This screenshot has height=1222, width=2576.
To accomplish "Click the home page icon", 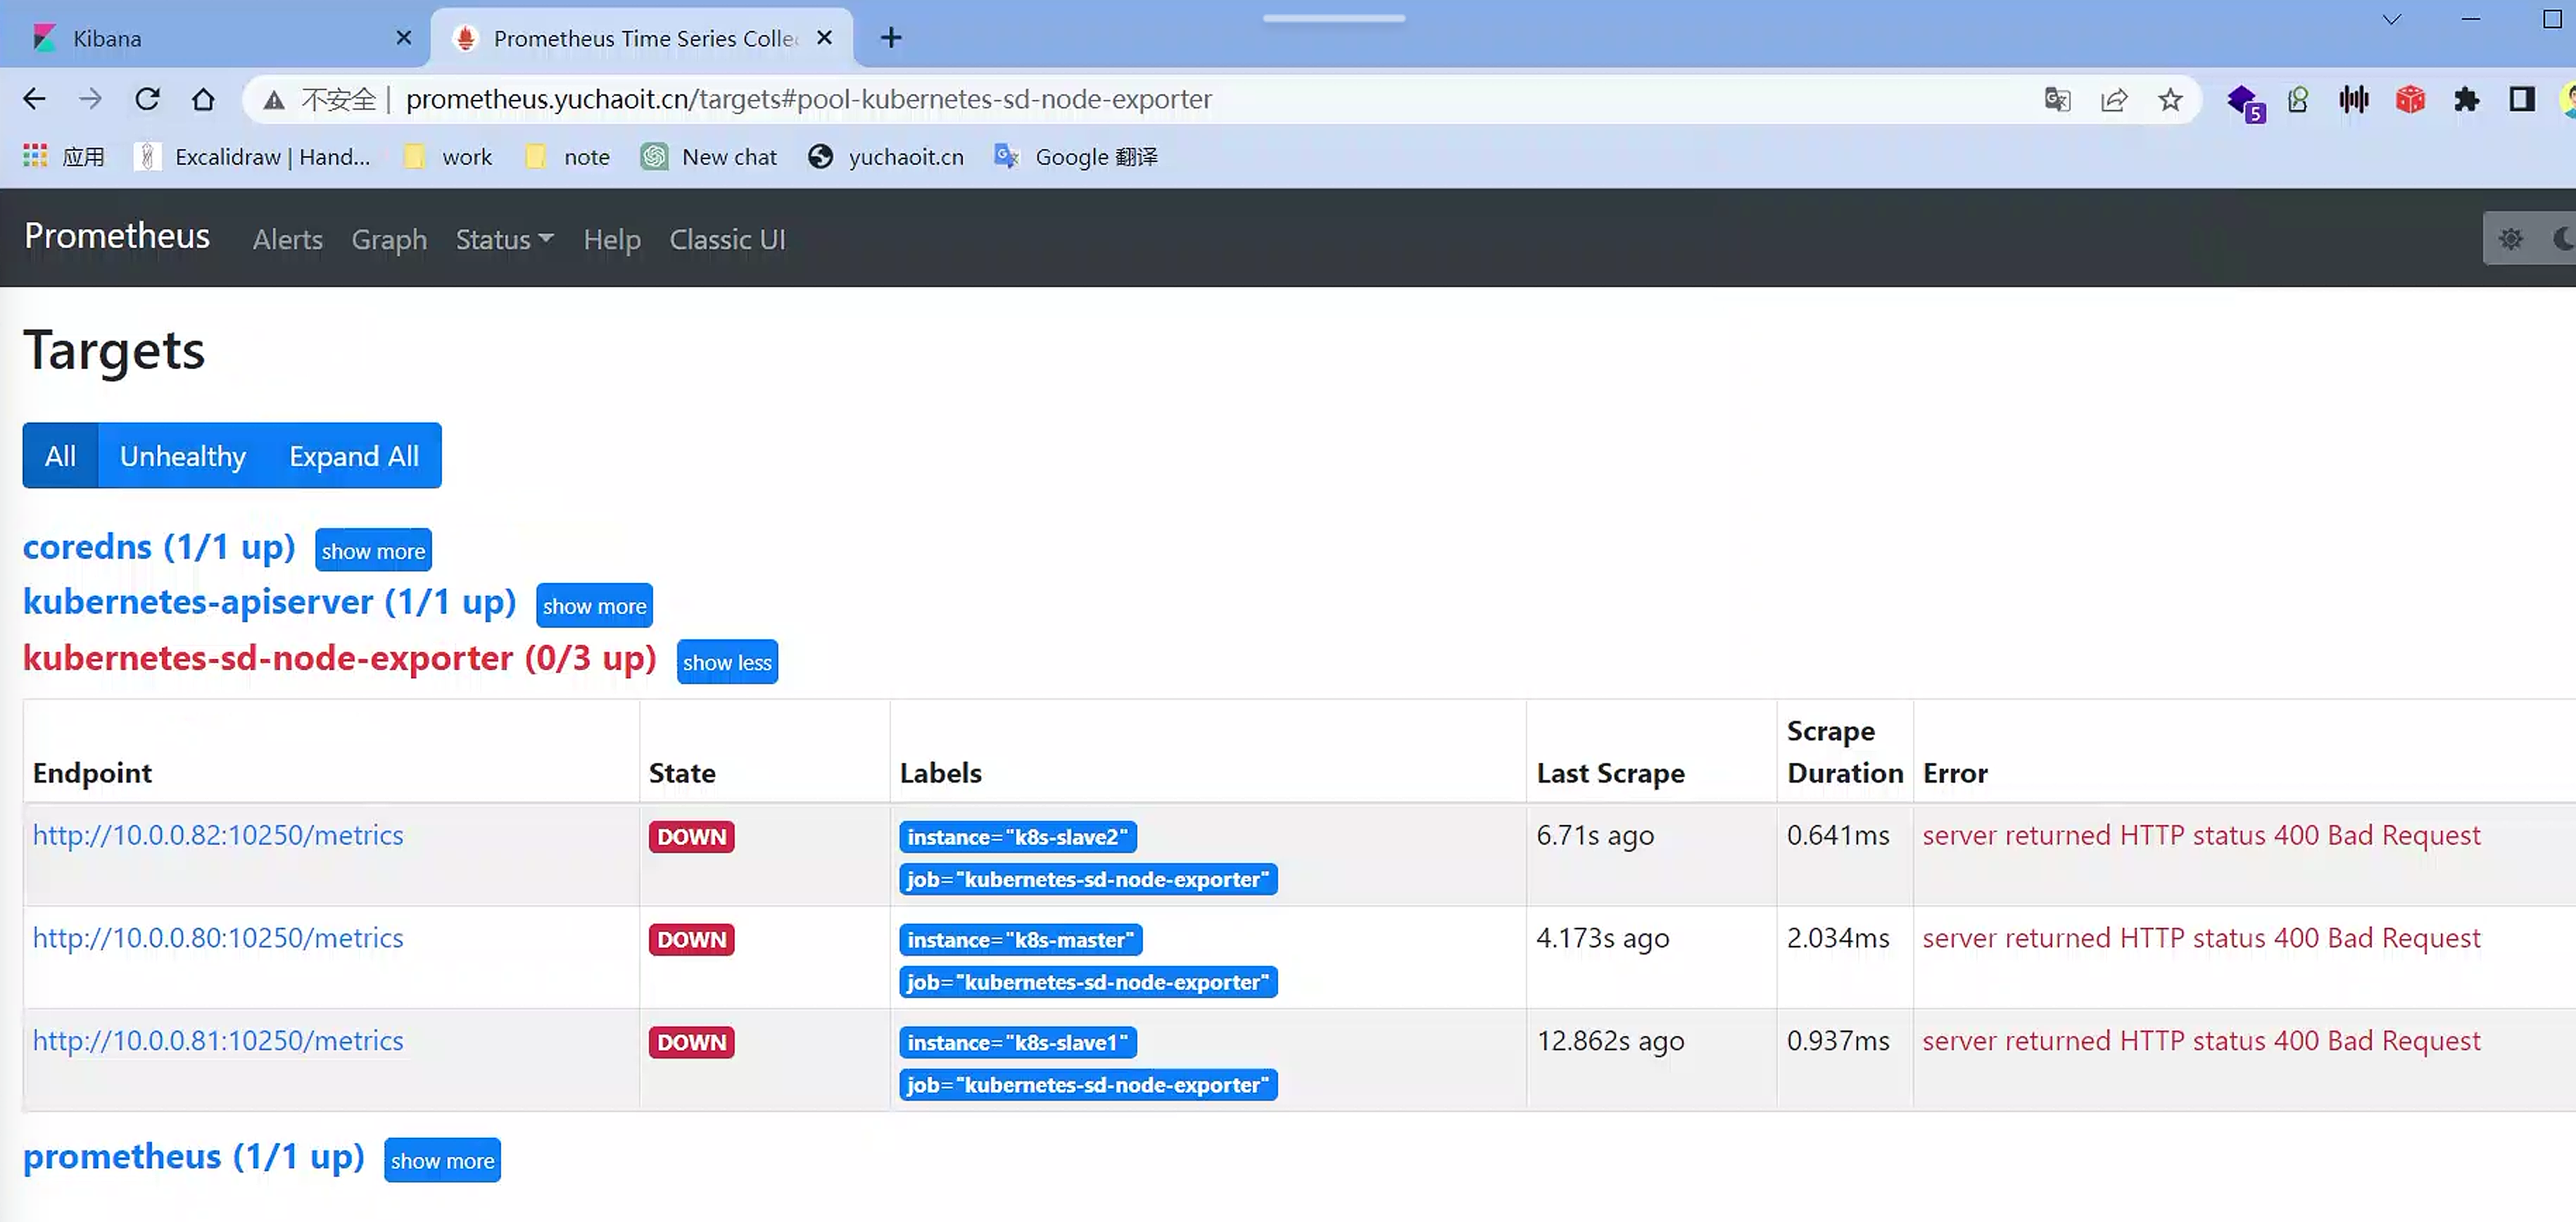I will (203, 99).
